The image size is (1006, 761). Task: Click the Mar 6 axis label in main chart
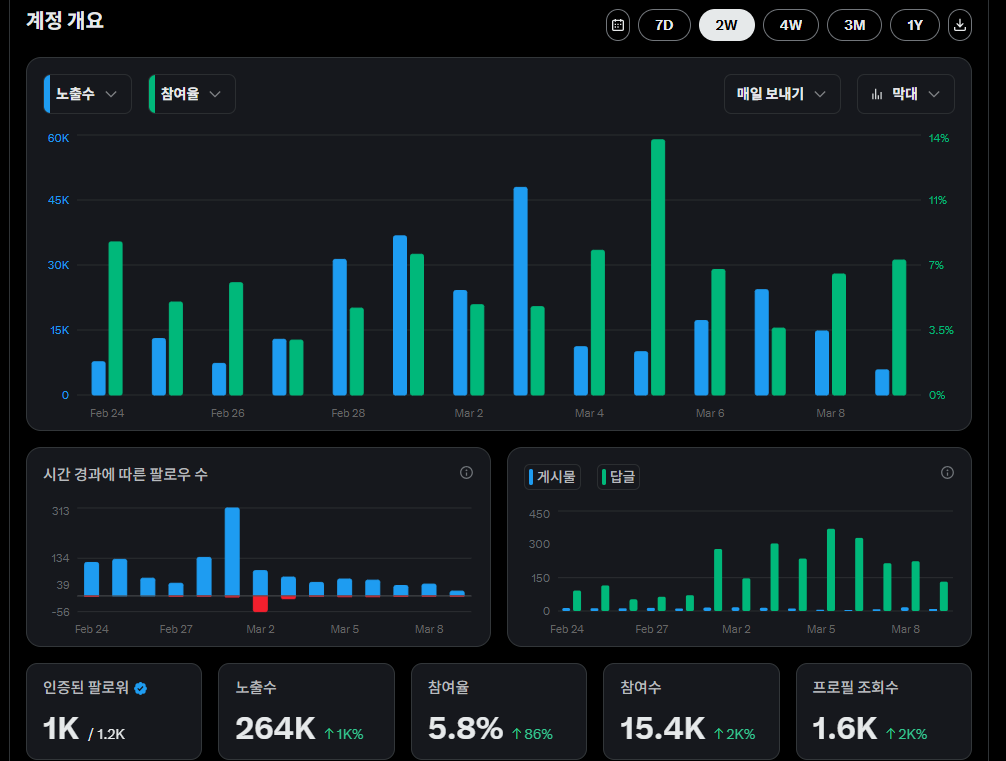click(x=710, y=413)
